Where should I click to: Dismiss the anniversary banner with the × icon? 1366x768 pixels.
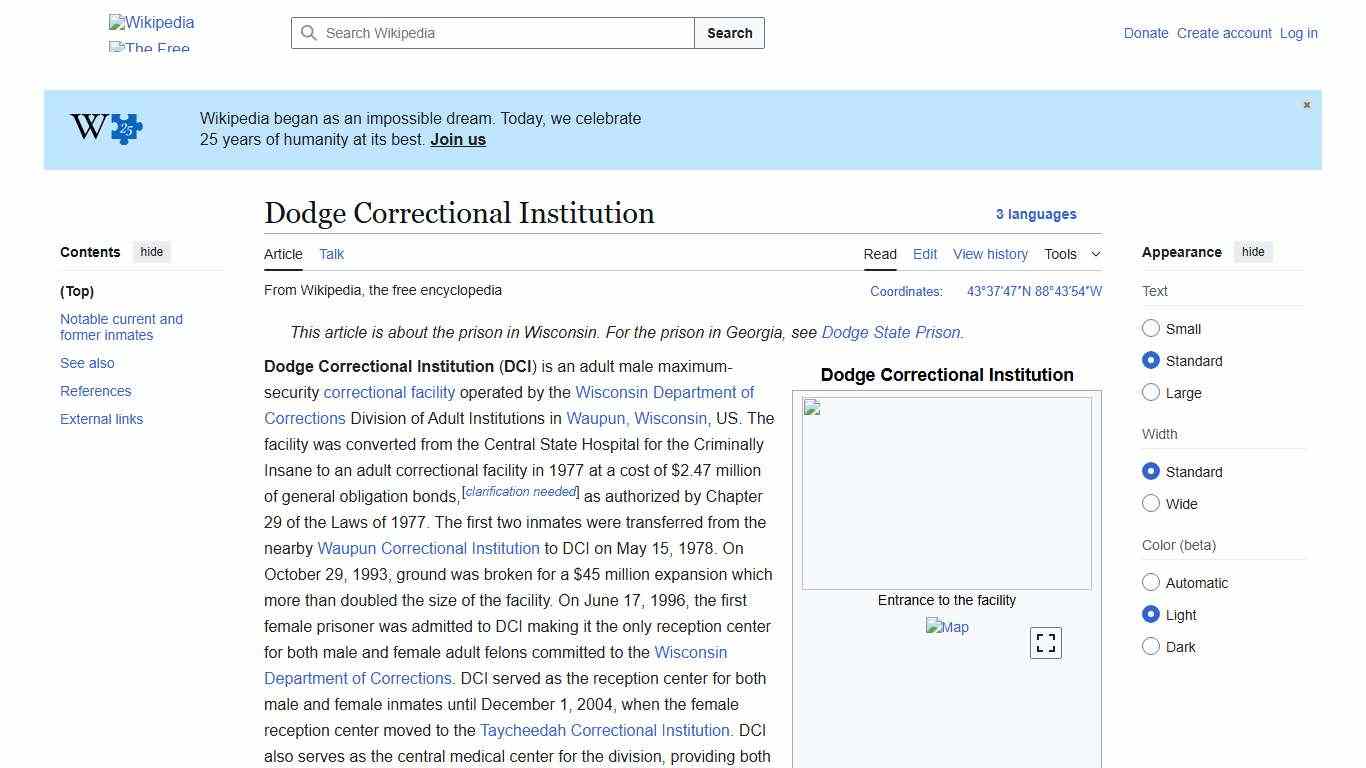[x=1306, y=105]
